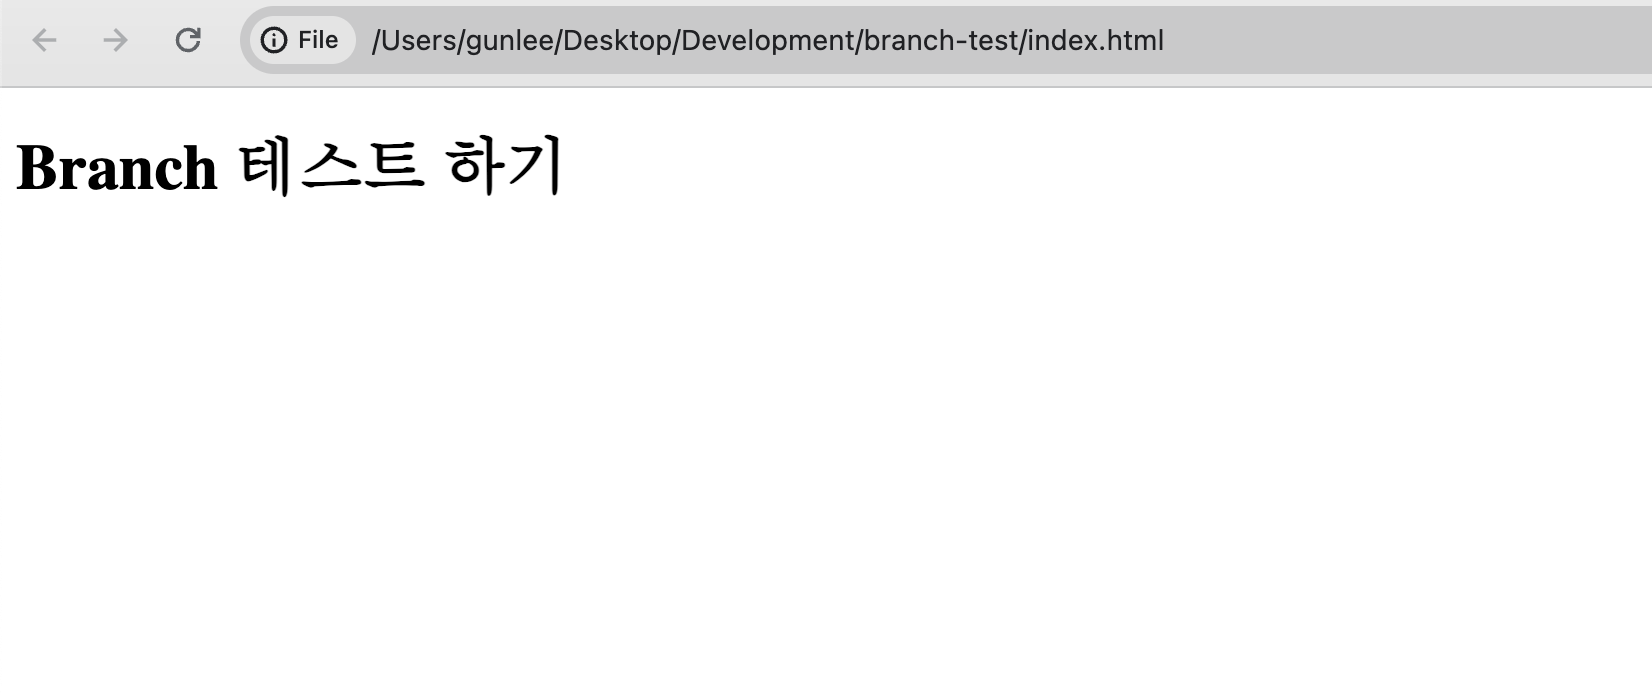The image size is (1652, 694).
Task: Click the word Branch in the heading
Action: (117, 167)
